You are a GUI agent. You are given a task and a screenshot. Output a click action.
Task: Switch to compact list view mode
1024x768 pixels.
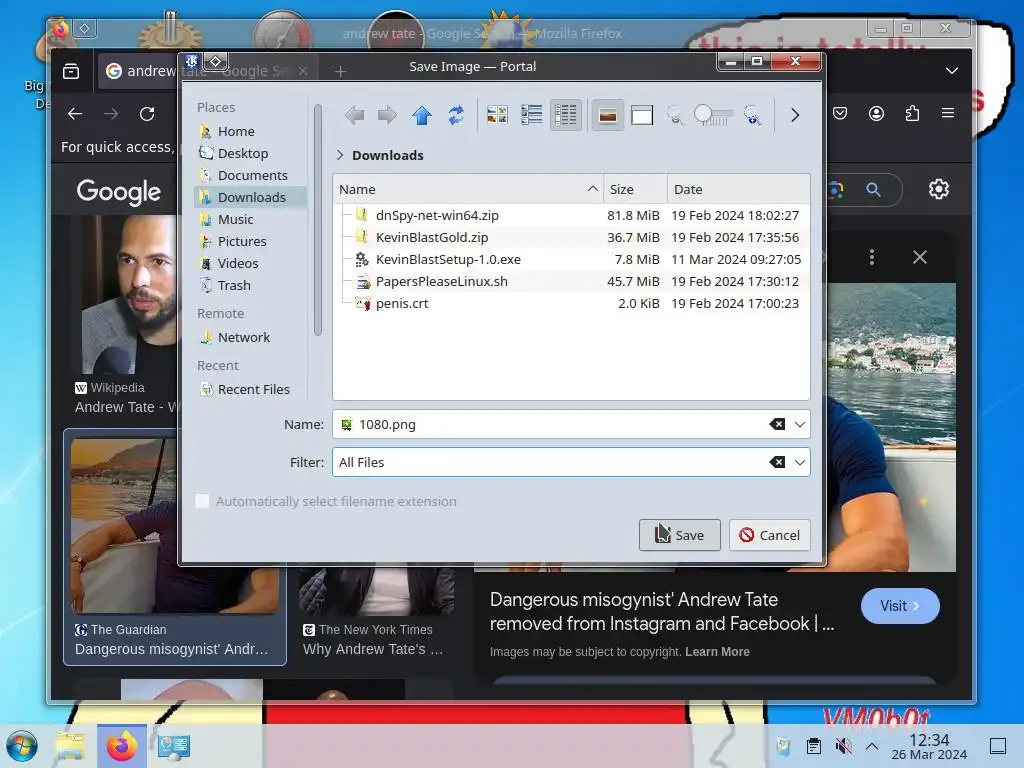click(x=531, y=116)
